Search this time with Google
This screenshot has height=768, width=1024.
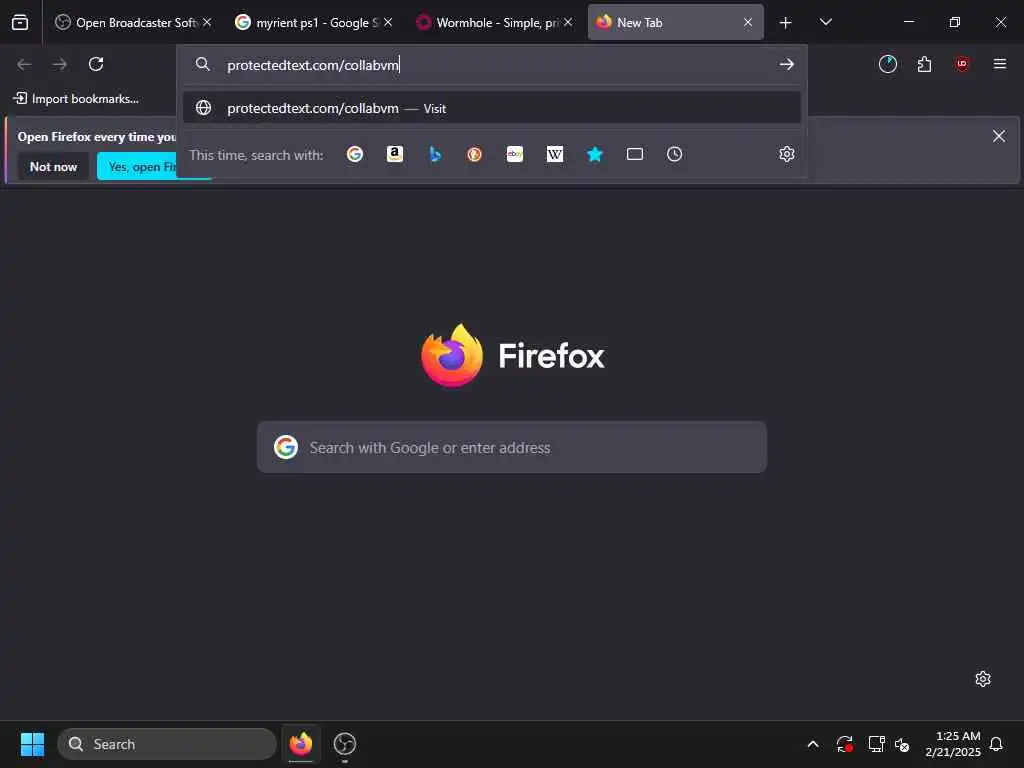pyautogui.click(x=355, y=154)
